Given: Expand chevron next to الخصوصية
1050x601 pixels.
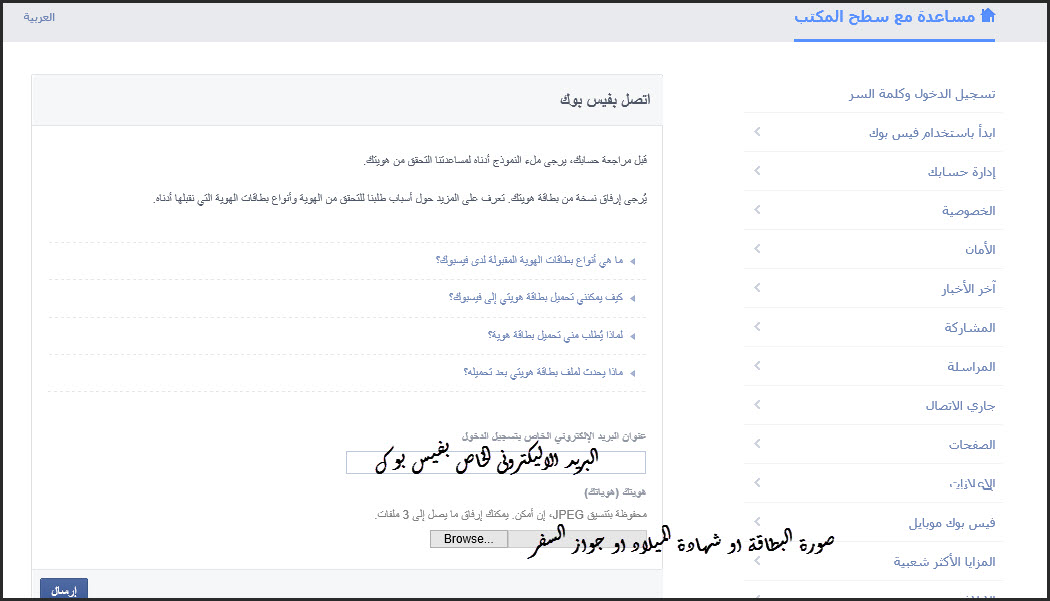Looking at the screenshot, I should click(757, 210).
